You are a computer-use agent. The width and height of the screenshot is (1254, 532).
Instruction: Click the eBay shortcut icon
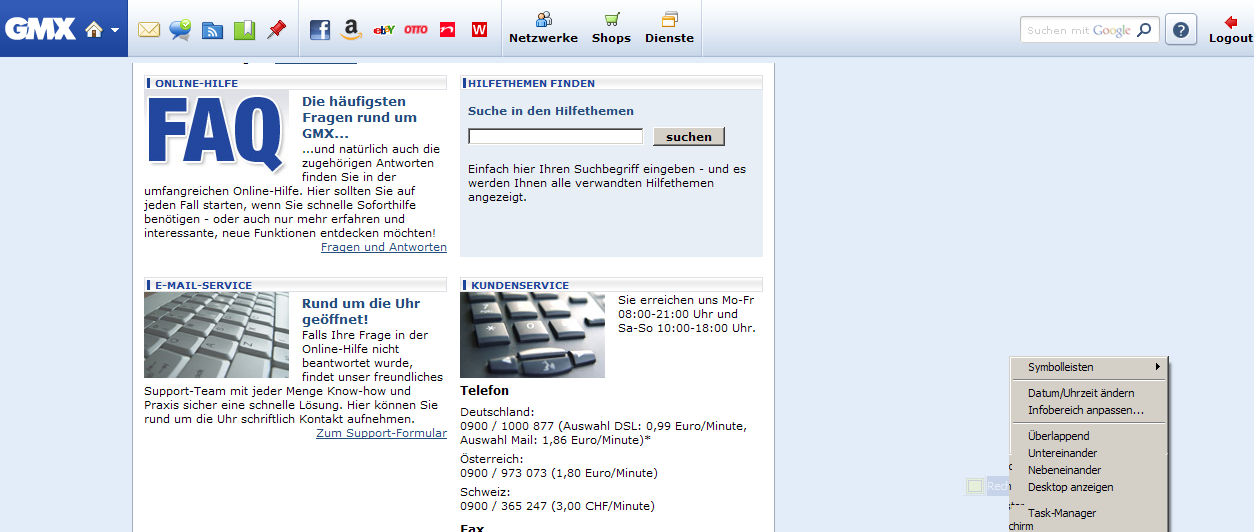[x=383, y=30]
